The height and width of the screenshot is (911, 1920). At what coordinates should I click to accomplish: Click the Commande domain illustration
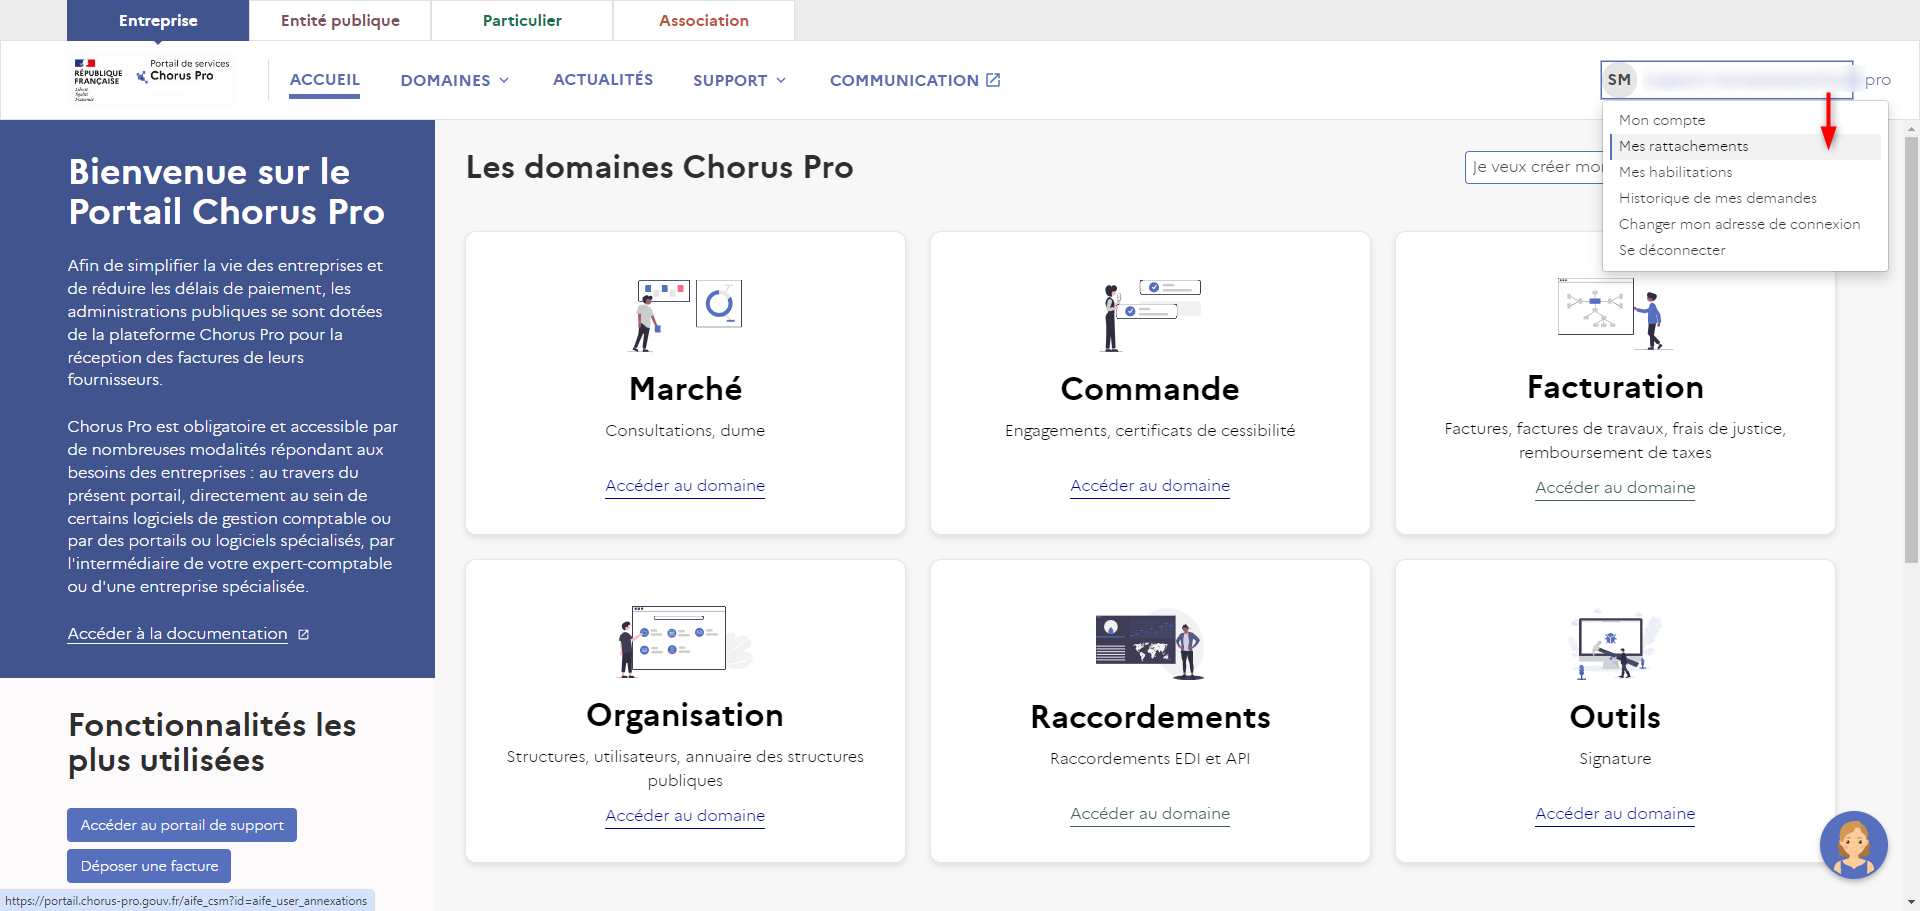coord(1150,315)
